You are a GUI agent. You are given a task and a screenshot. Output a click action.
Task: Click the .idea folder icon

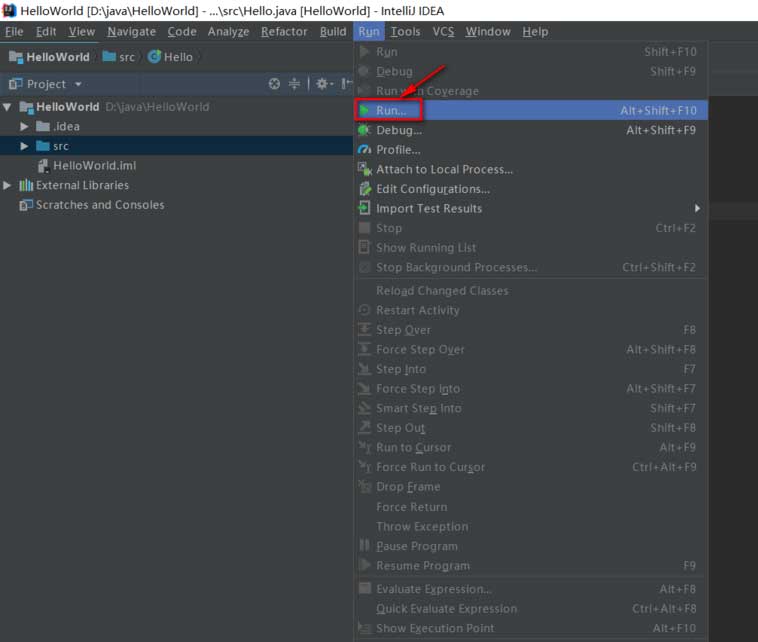(x=43, y=127)
